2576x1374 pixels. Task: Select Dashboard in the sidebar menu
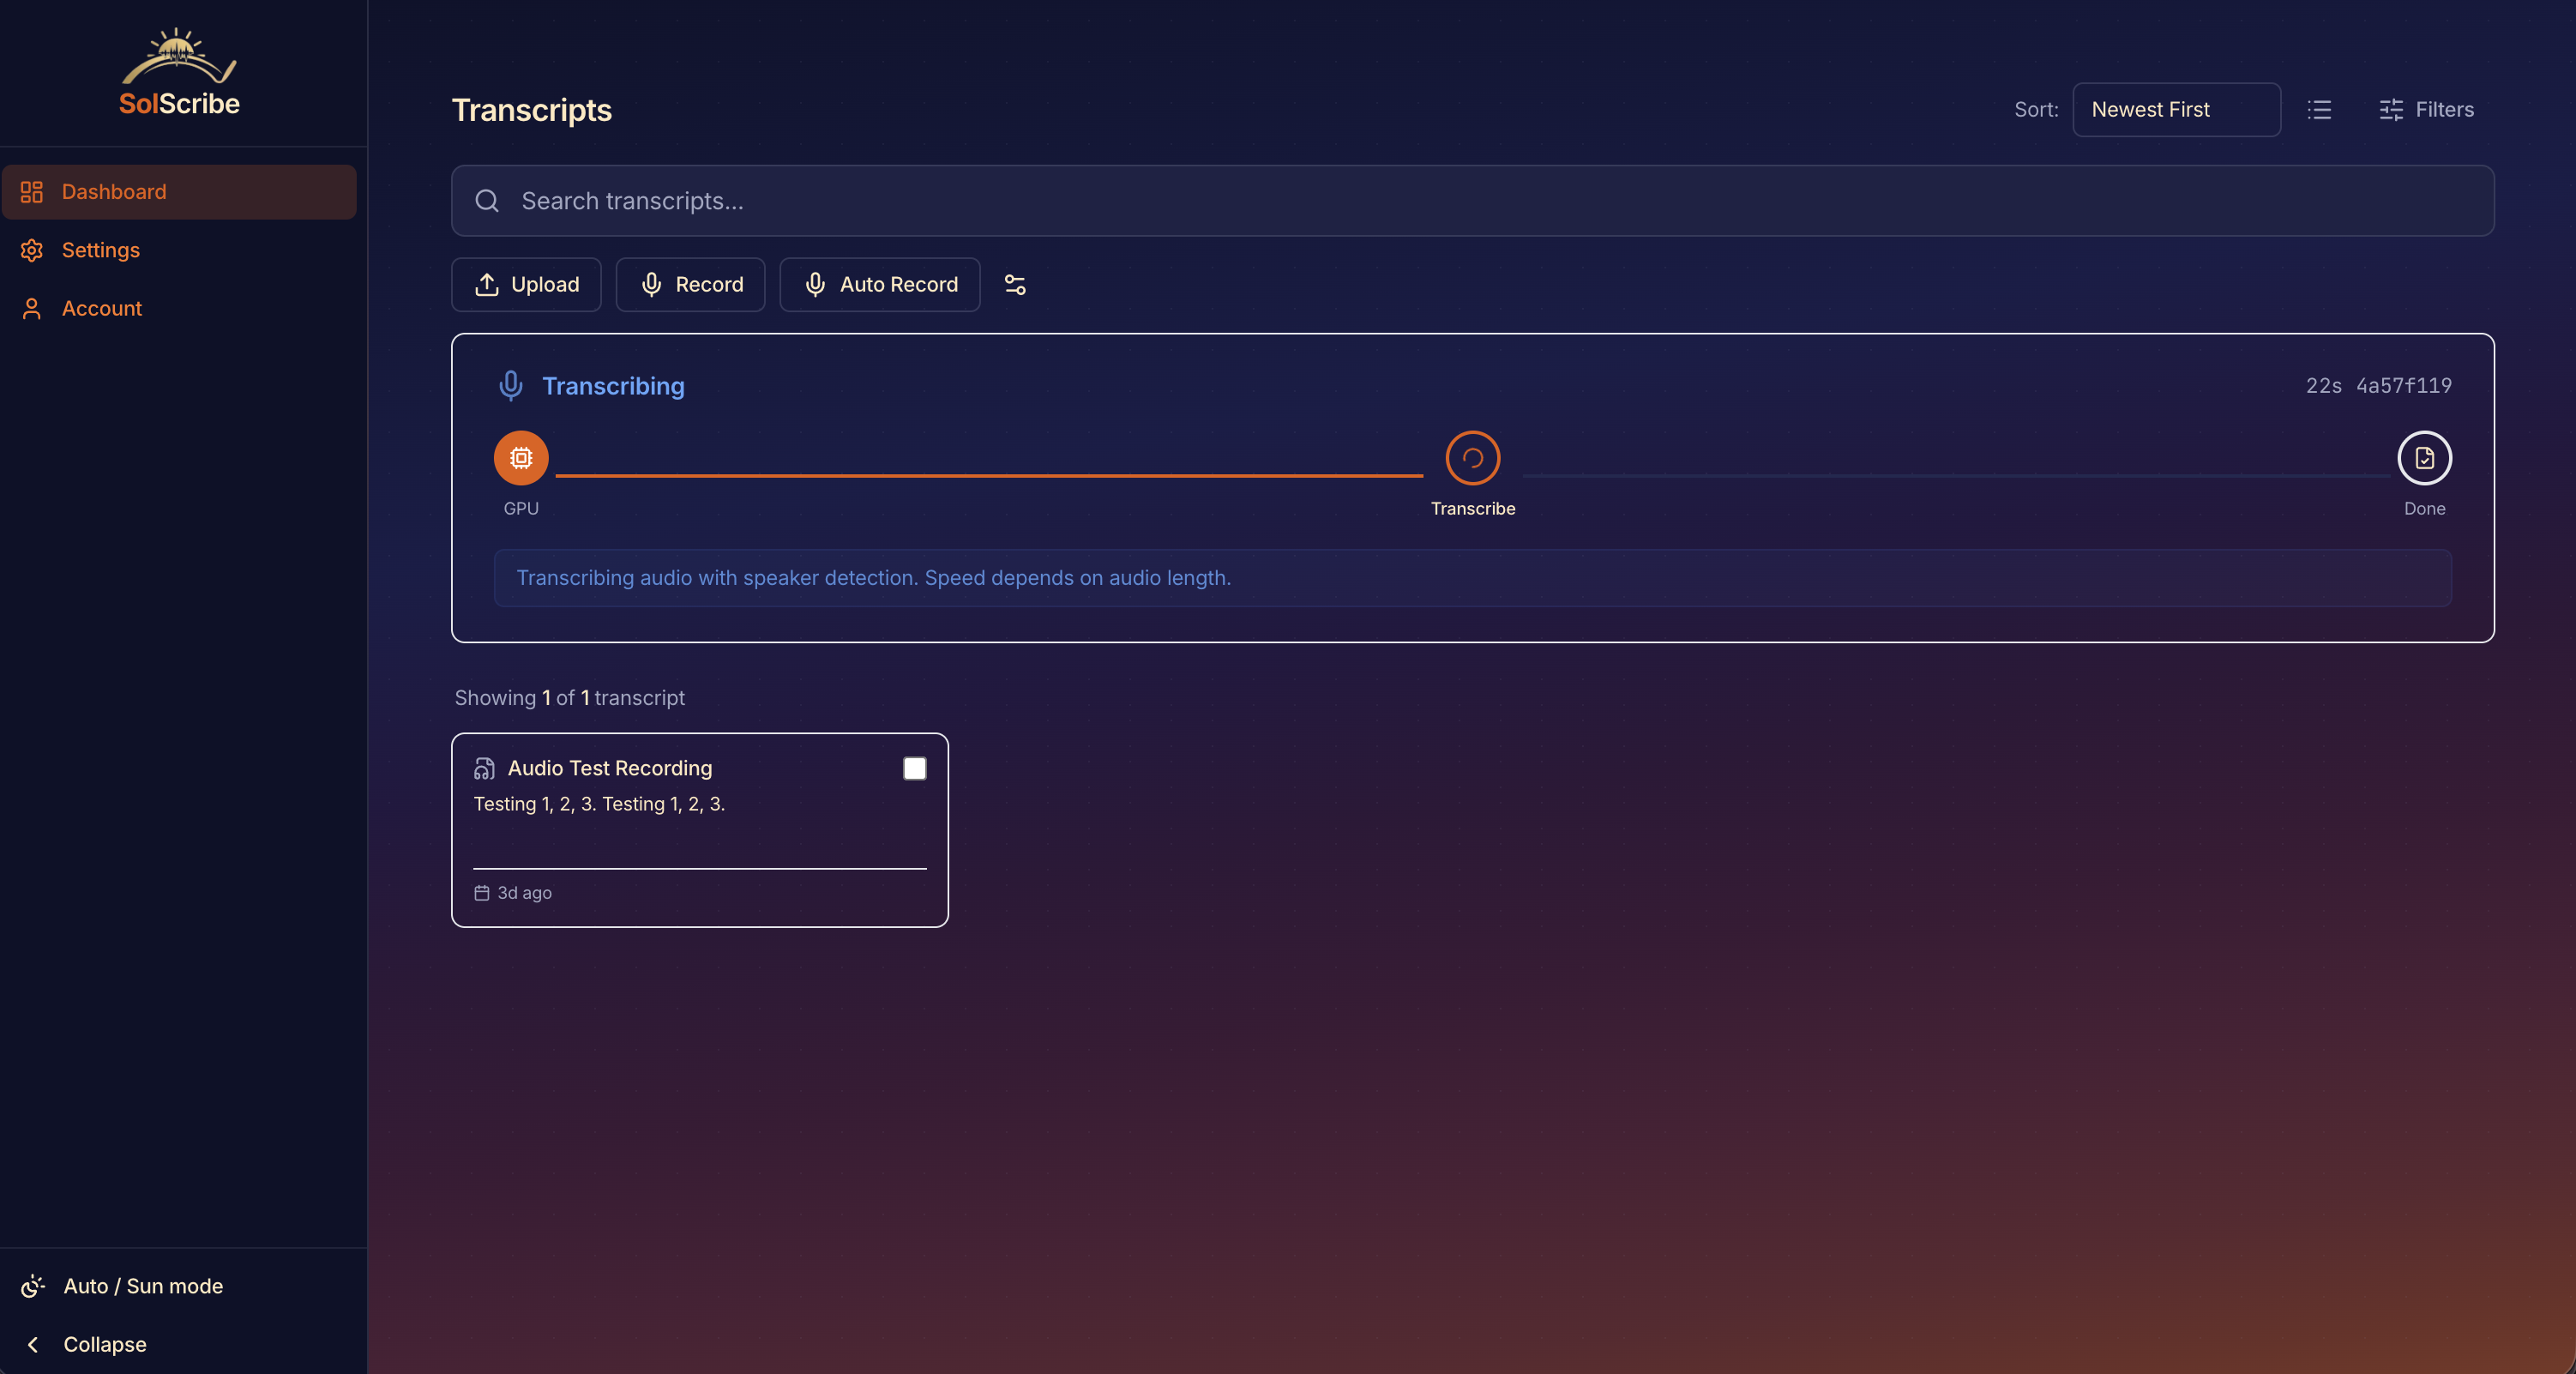coord(113,191)
